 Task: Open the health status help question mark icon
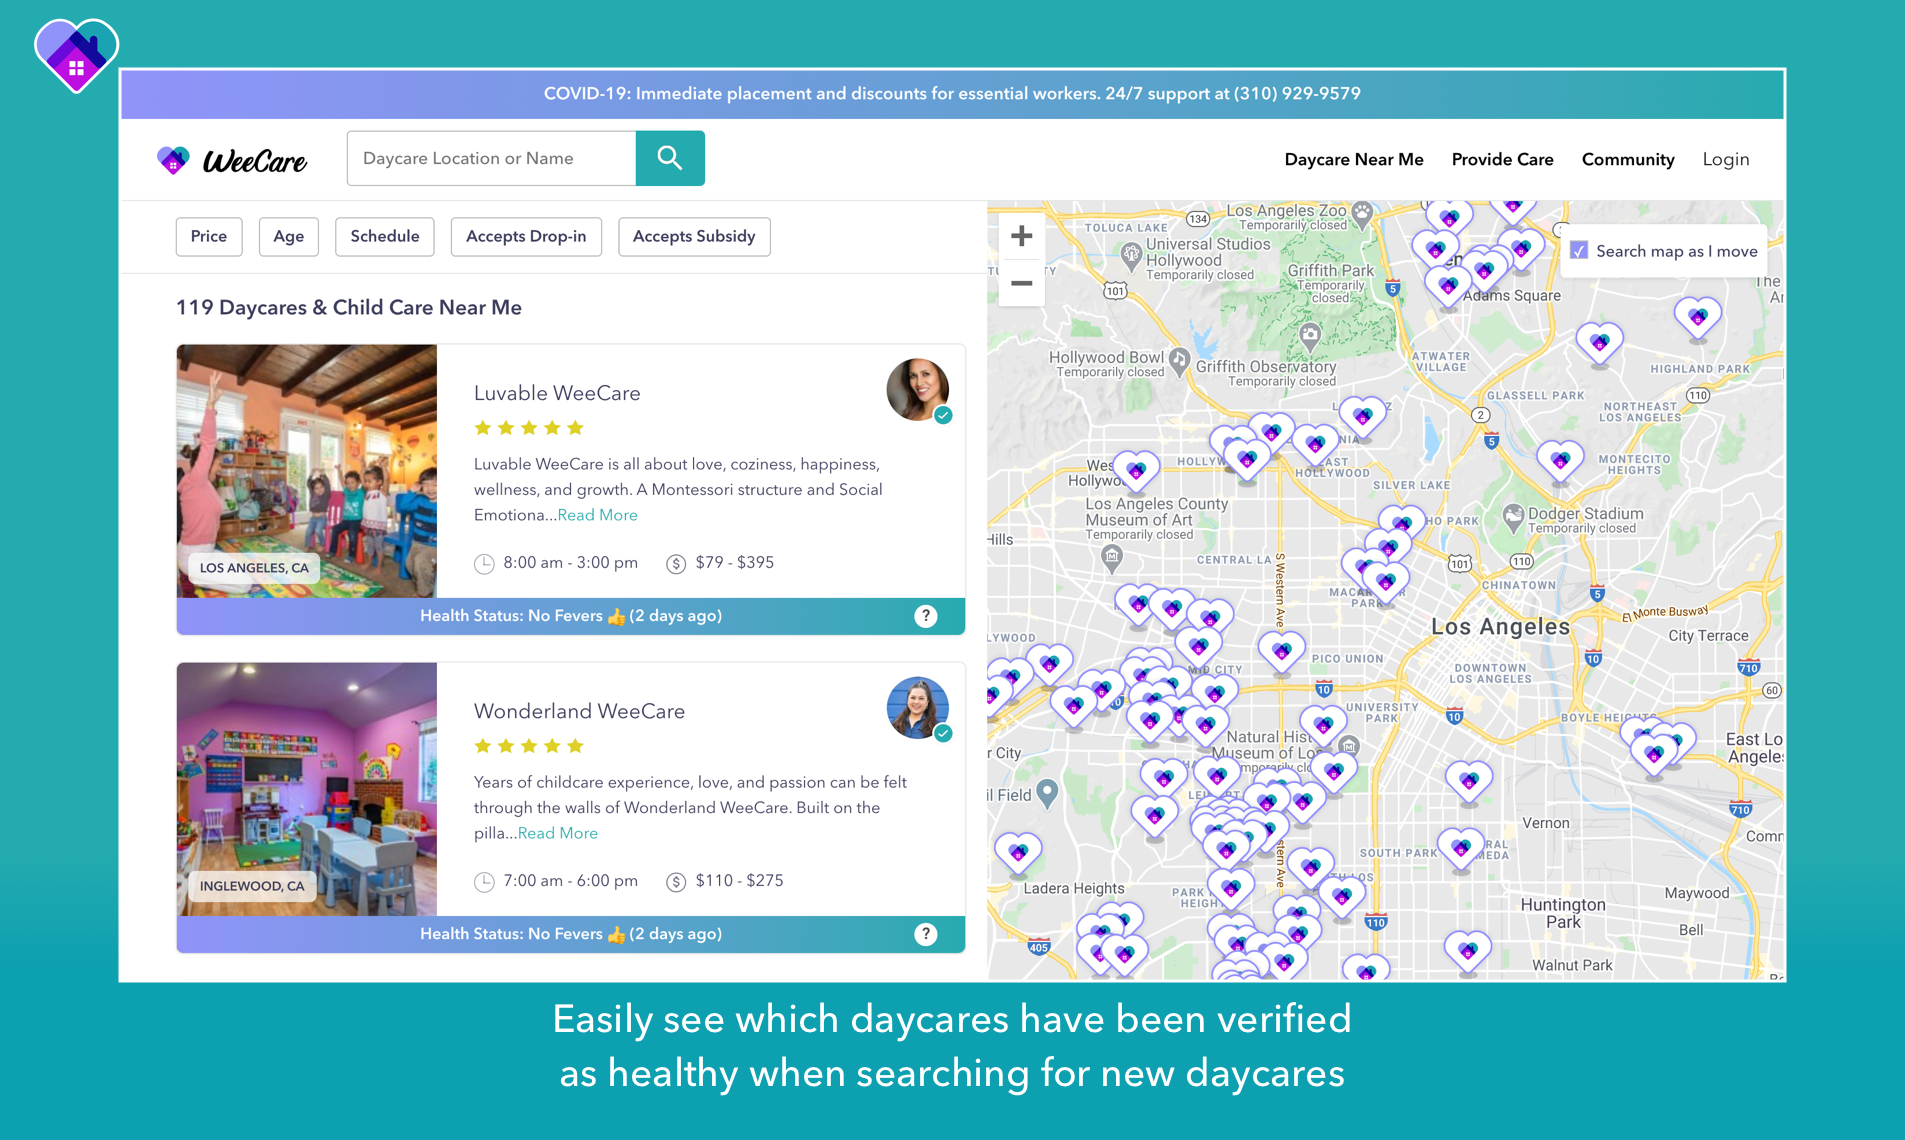(926, 616)
